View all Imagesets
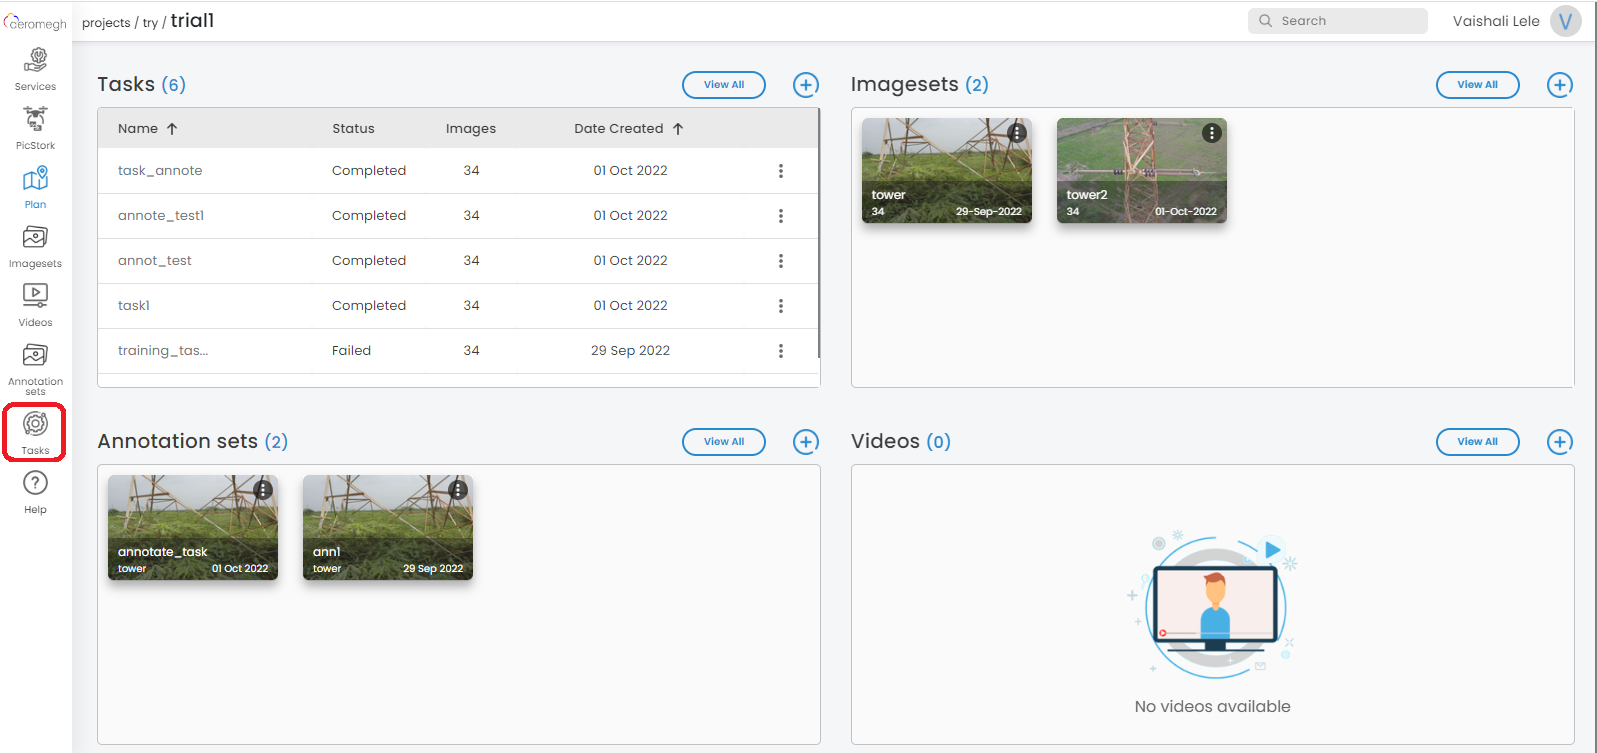The width and height of the screenshot is (1597, 753). point(1478,85)
